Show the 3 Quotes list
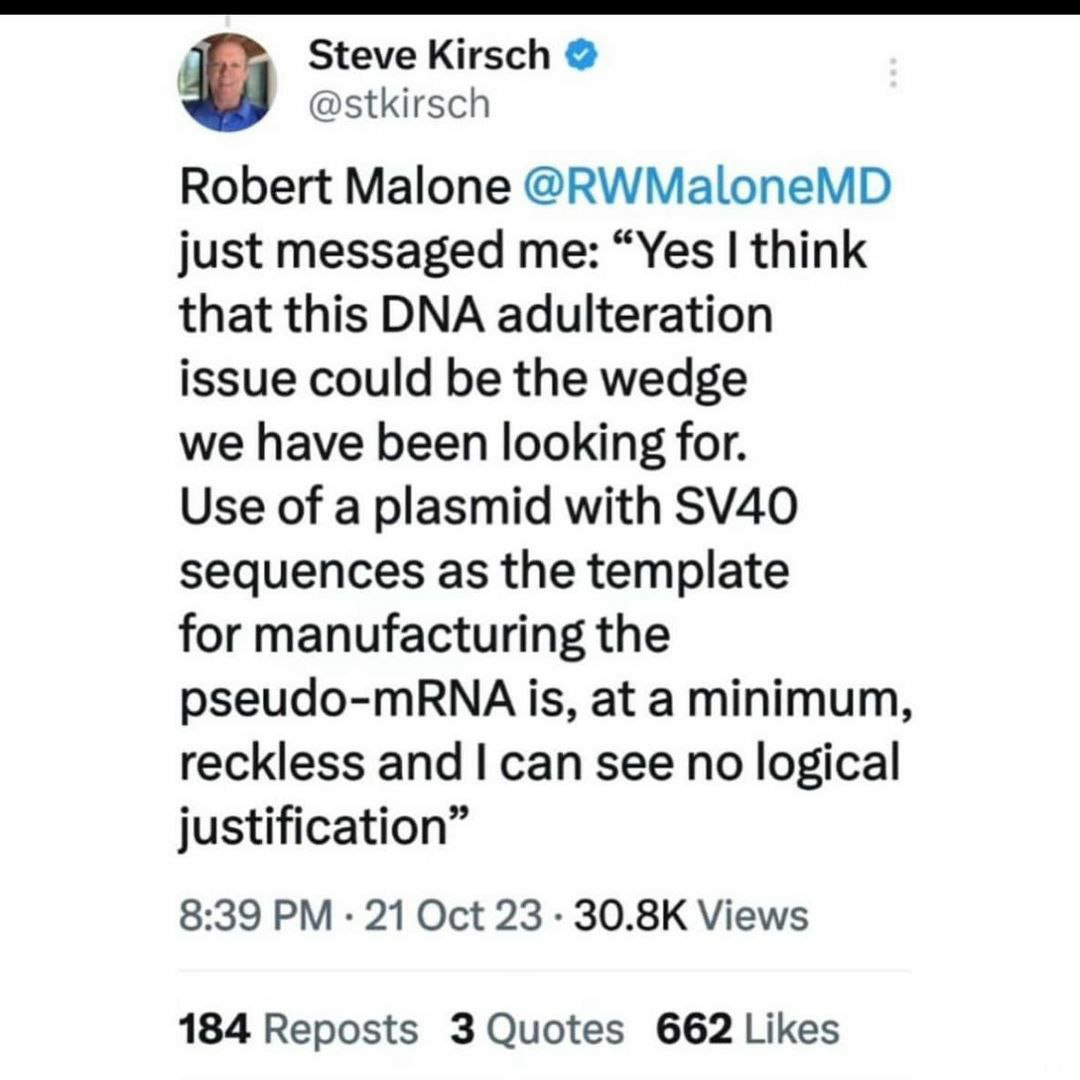 coord(537,1030)
